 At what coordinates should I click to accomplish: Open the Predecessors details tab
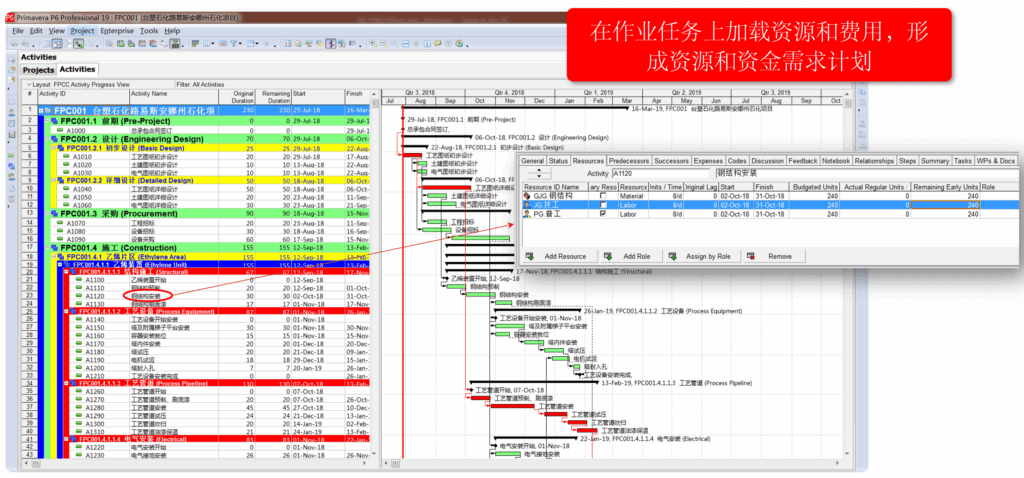(x=628, y=161)
